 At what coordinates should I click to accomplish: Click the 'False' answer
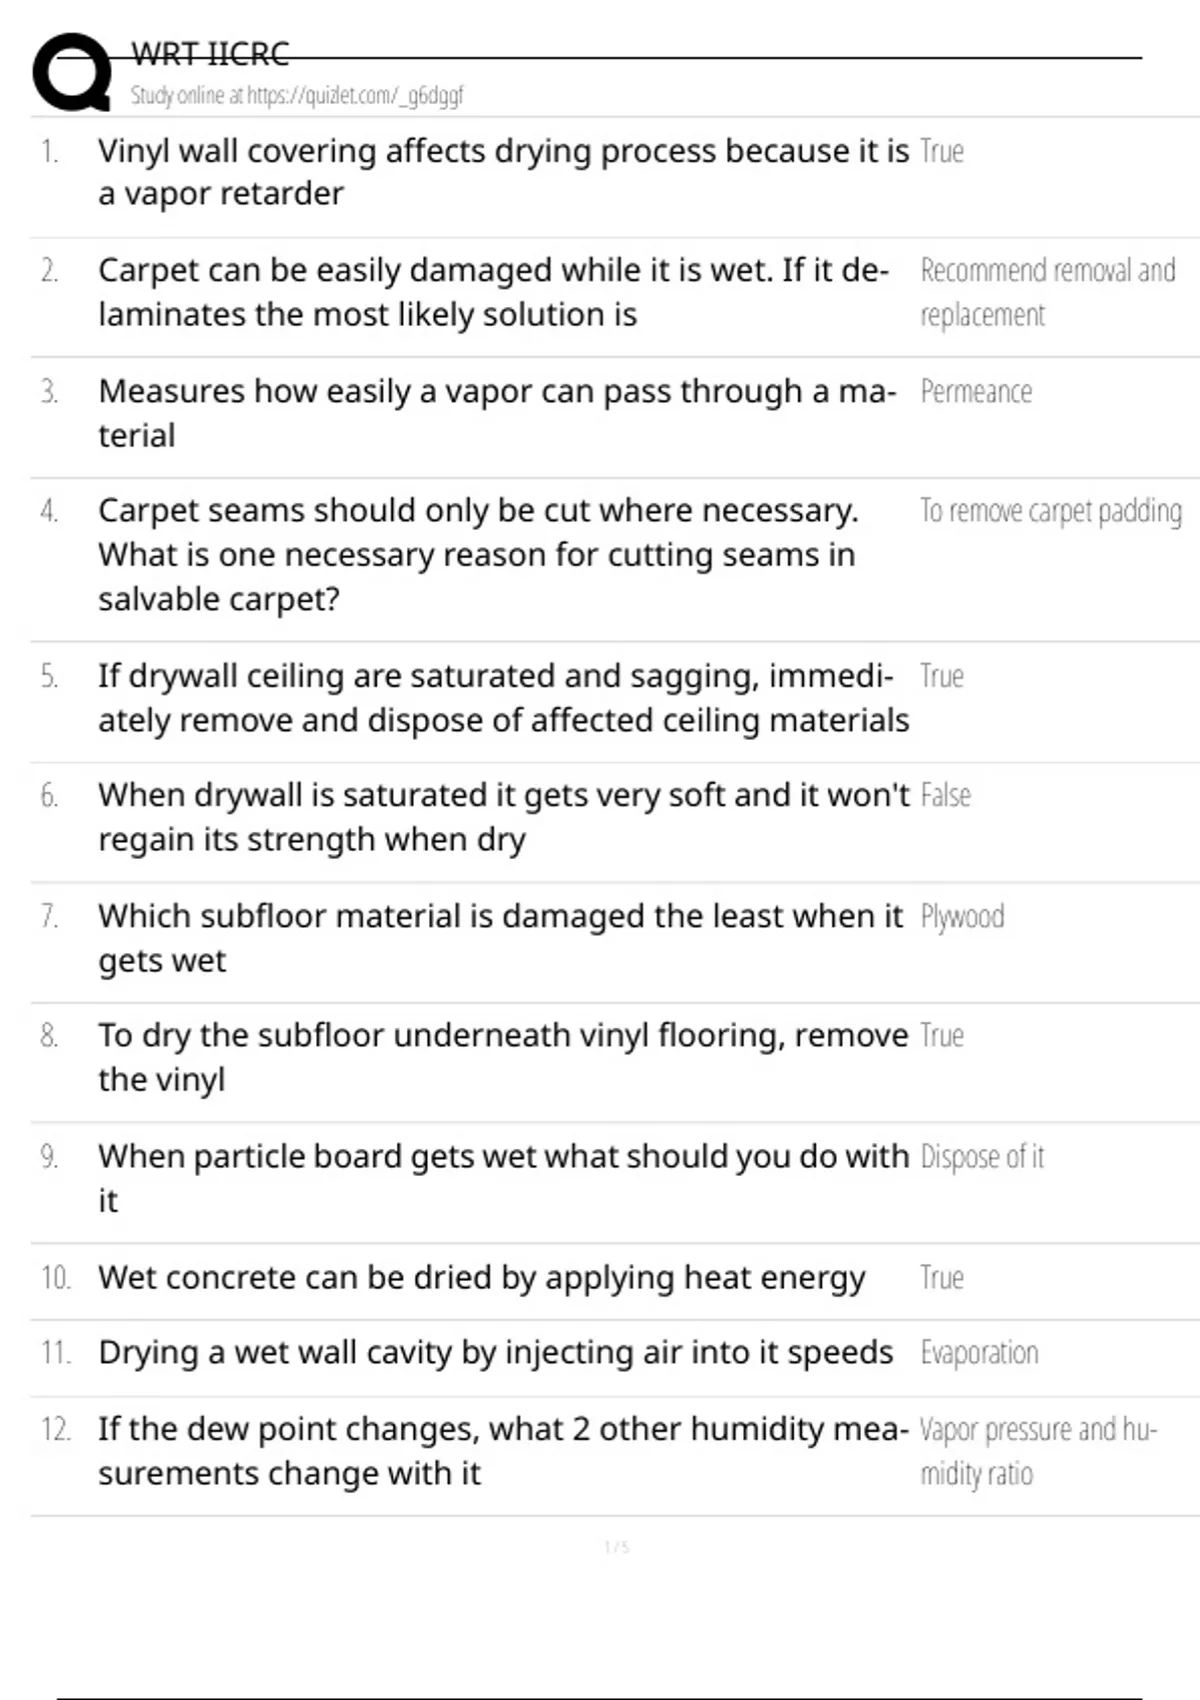click(x=945, y=796)
